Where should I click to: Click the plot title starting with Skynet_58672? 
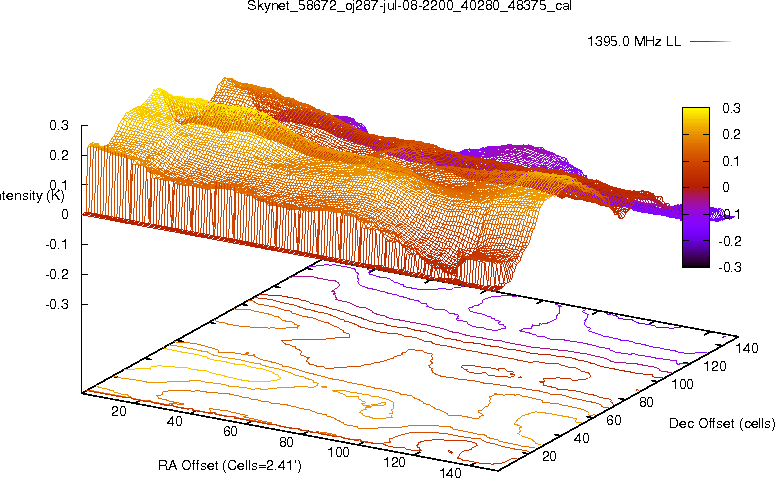pyautogui.click(x=409, y=5)
